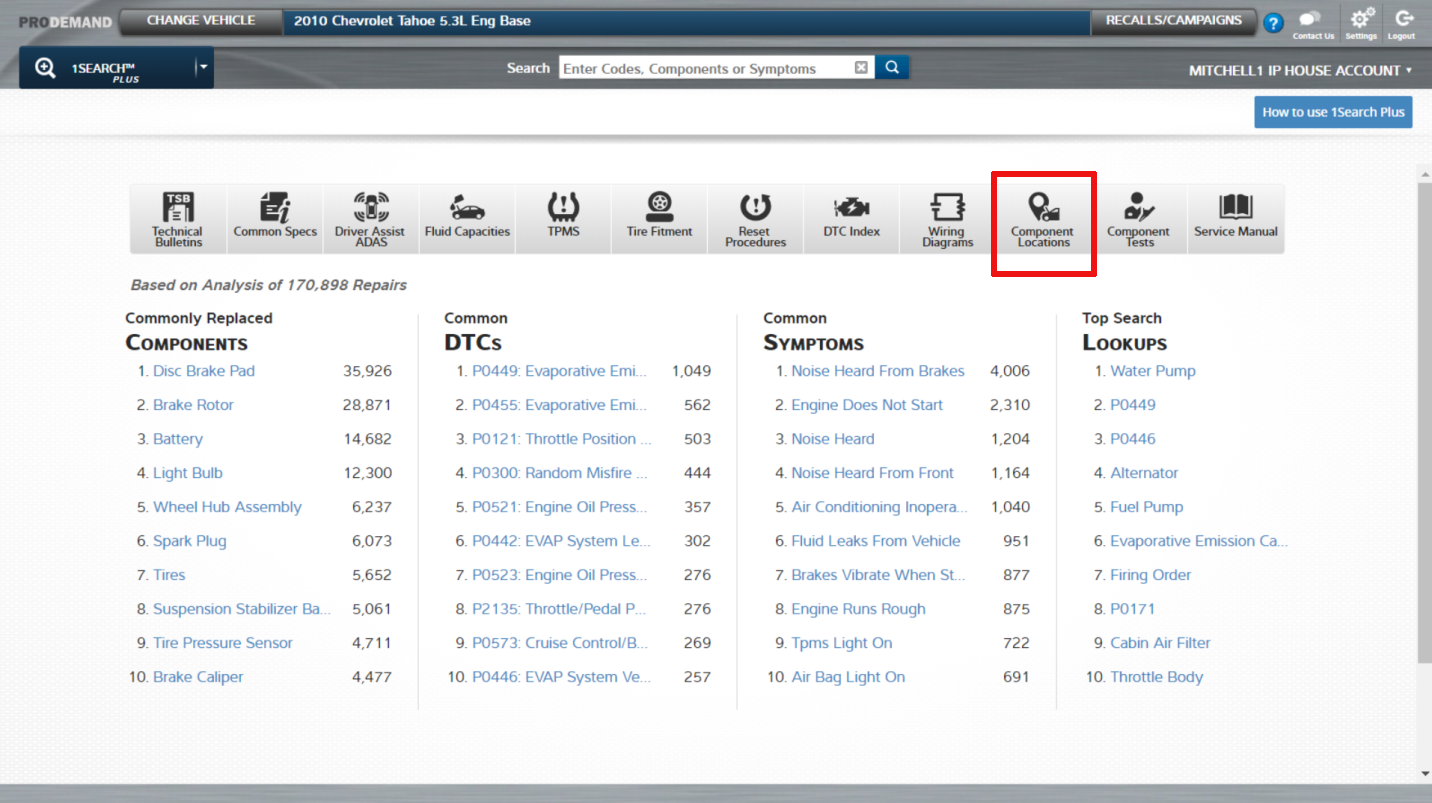Open the Recalls/Campaigns tab
The height and width of the screenshot is (803, 1432).
click(x=1173, y=21)
